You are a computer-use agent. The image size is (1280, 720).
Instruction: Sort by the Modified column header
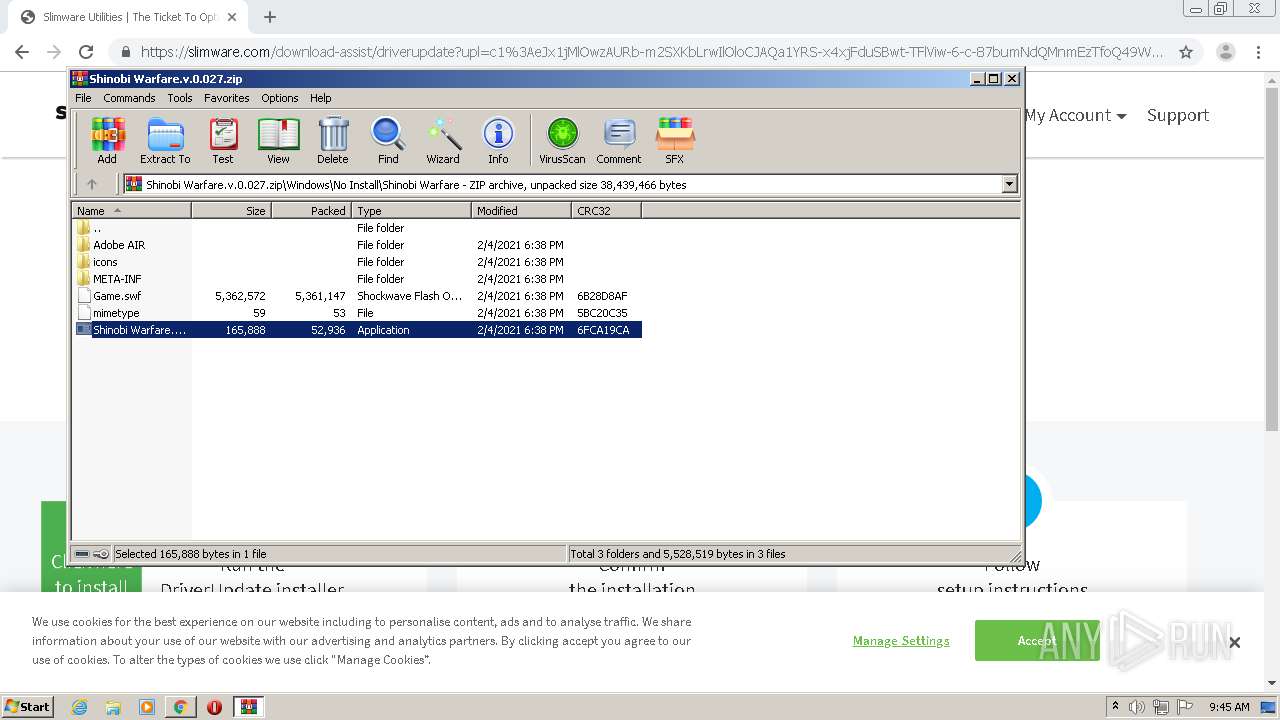tap(521, 211)
